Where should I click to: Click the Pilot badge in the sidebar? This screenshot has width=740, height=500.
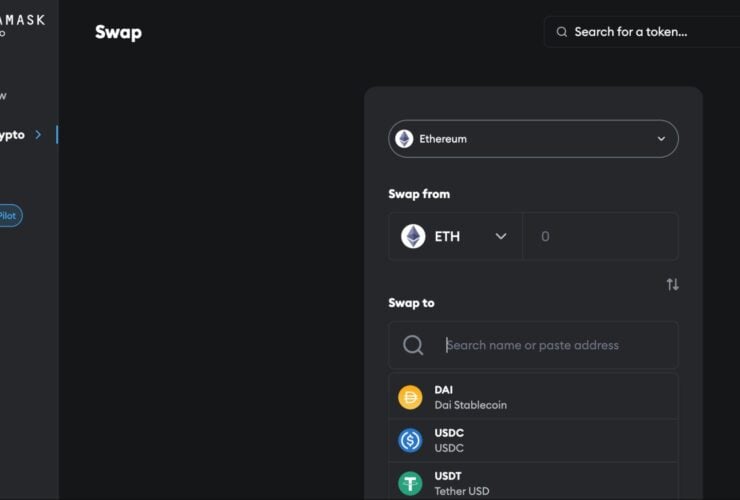click(x=9, y=216)
